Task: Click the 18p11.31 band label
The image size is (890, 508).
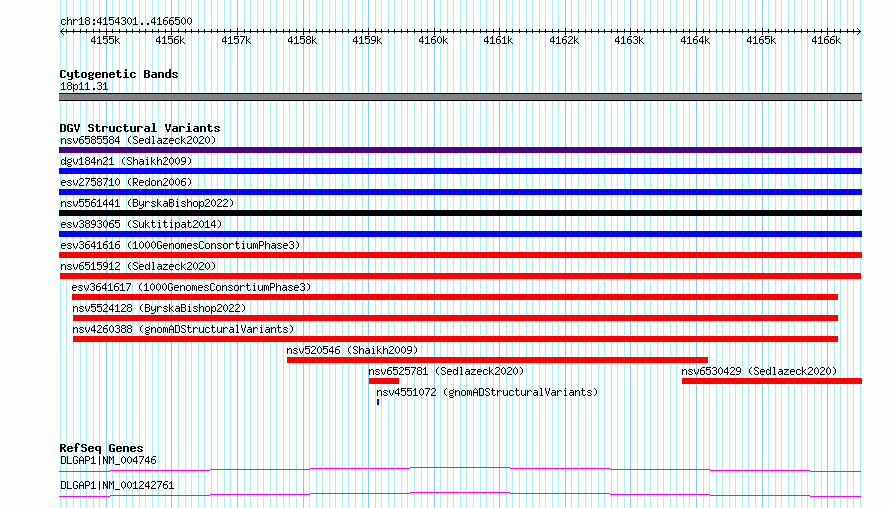Action: (84, 86)
